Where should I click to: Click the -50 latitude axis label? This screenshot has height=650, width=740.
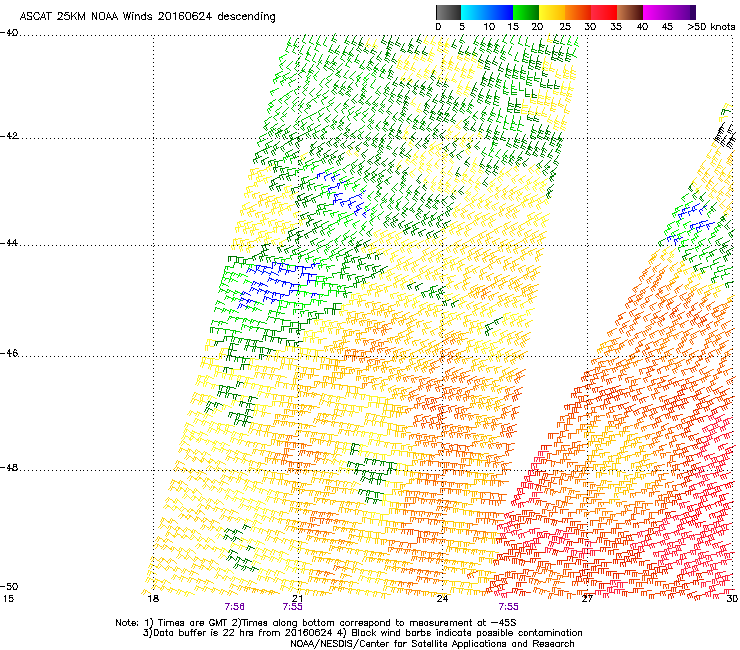9,587
